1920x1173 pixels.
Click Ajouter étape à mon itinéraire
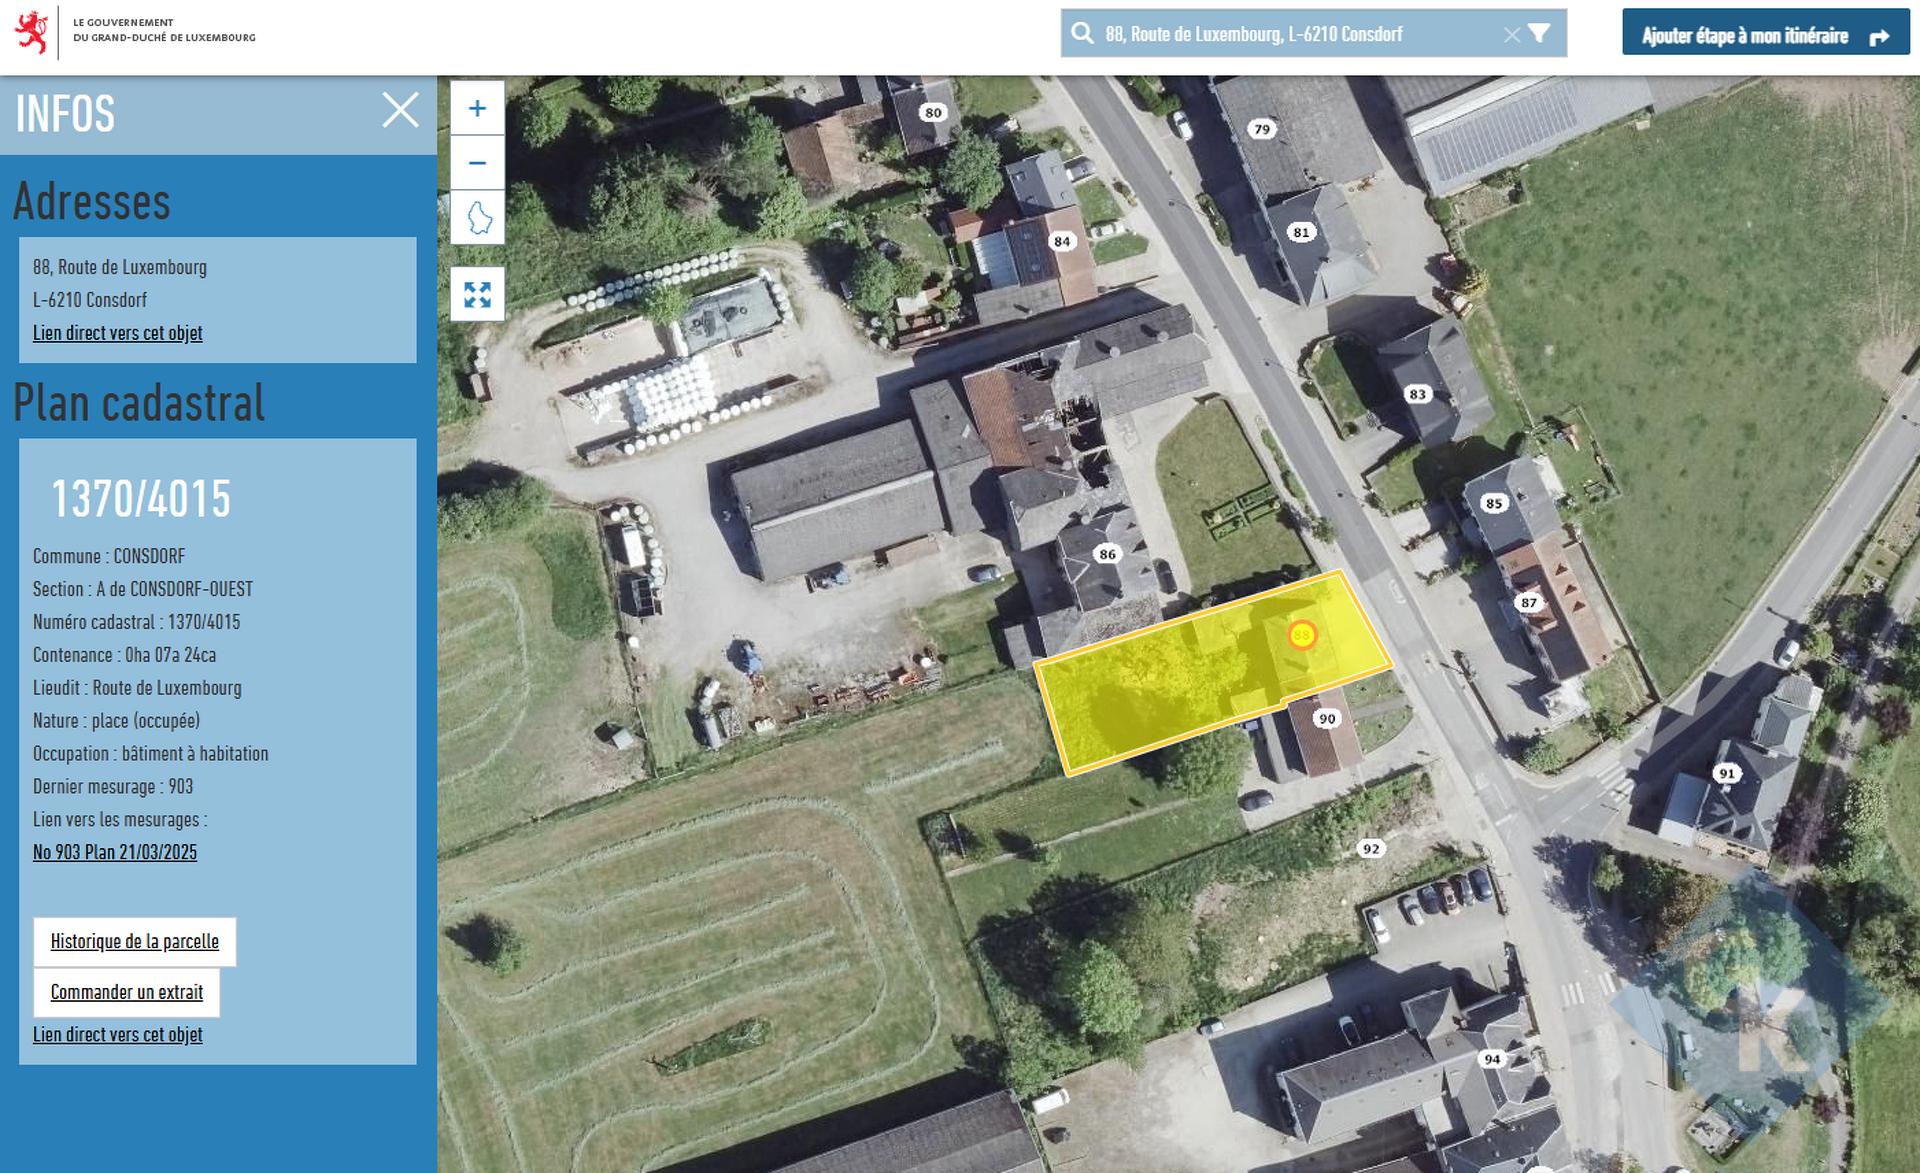pyautogui.click(x=1765, y=35)
